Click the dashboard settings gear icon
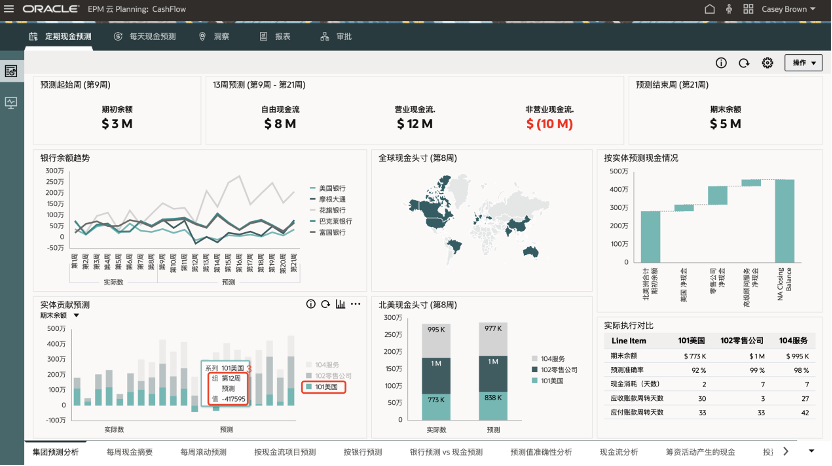The height and width of the screenshot is (466, 832). tap(767, 63)
